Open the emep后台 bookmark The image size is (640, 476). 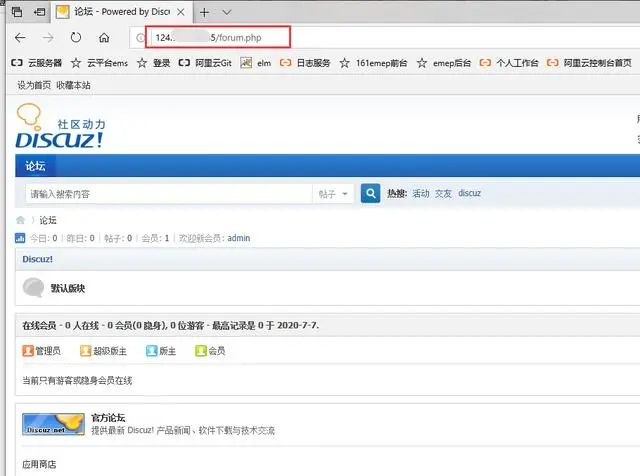444,63
